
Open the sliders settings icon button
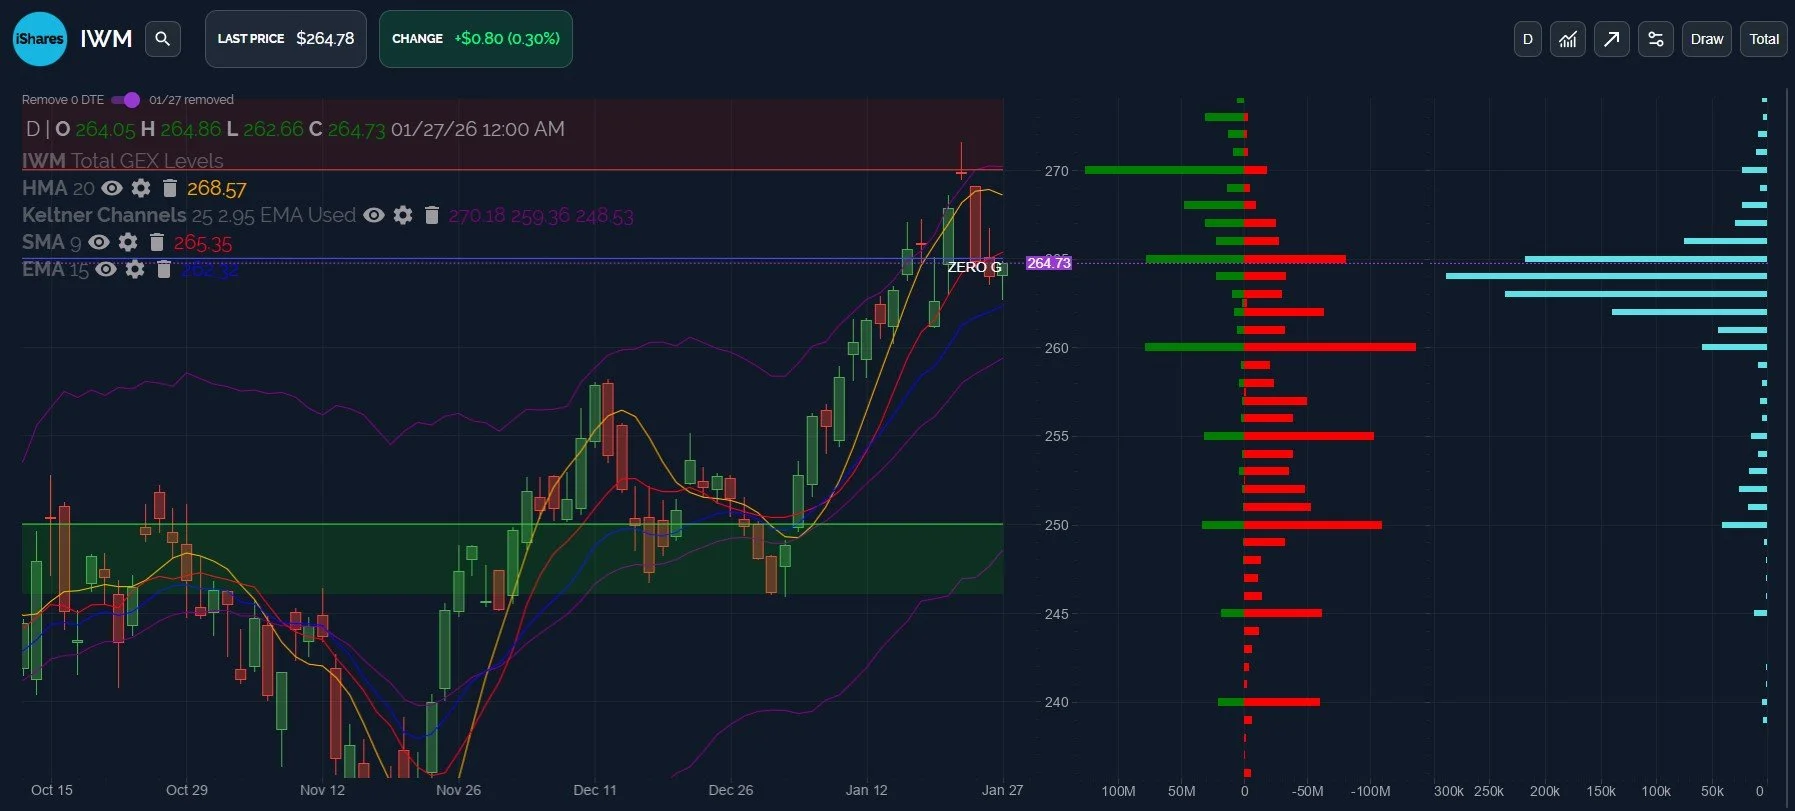1656,39
